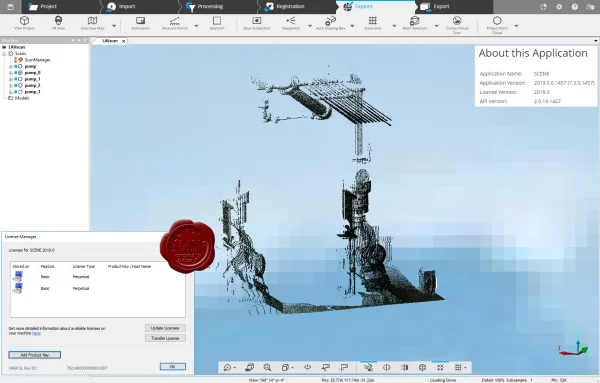Follow the 'here' link in License Manager
Viewport: 600px width, 383px height.
click(x=36, y=333)
